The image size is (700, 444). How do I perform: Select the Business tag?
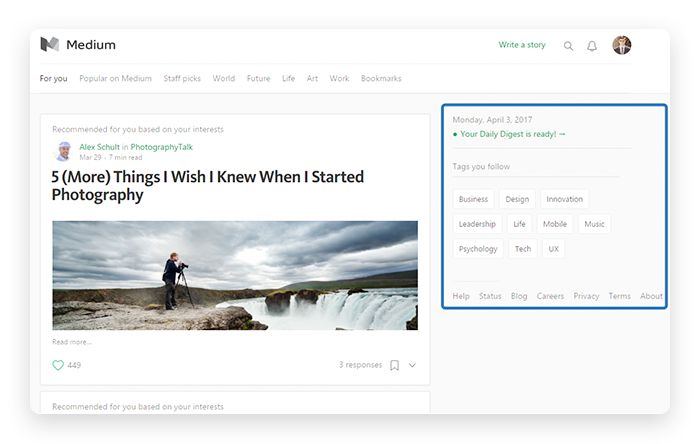click(x=473, y=199)
